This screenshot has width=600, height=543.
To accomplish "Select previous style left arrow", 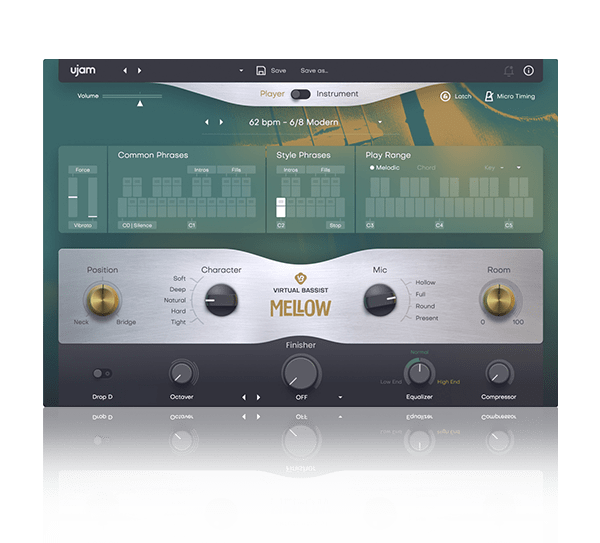I will click(x=207, y=122).
